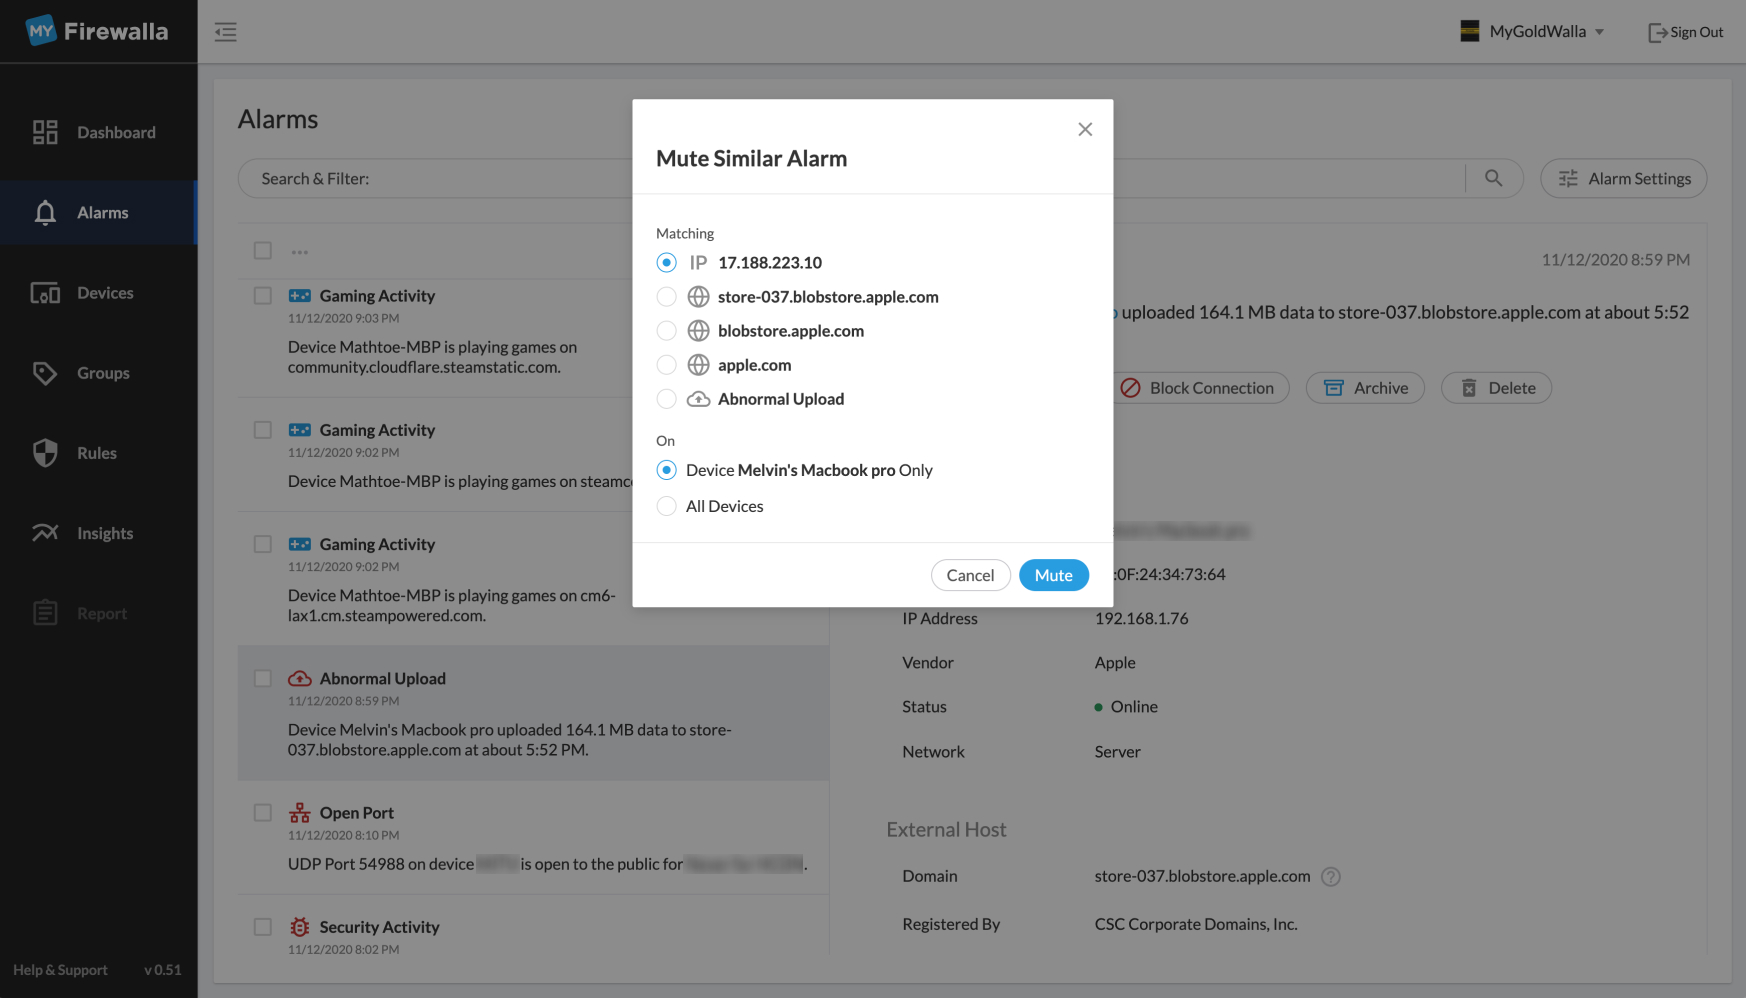Check the Gaming Activity 9:03 PM alarm
1746x998 pixels.
tap(262, 296)
